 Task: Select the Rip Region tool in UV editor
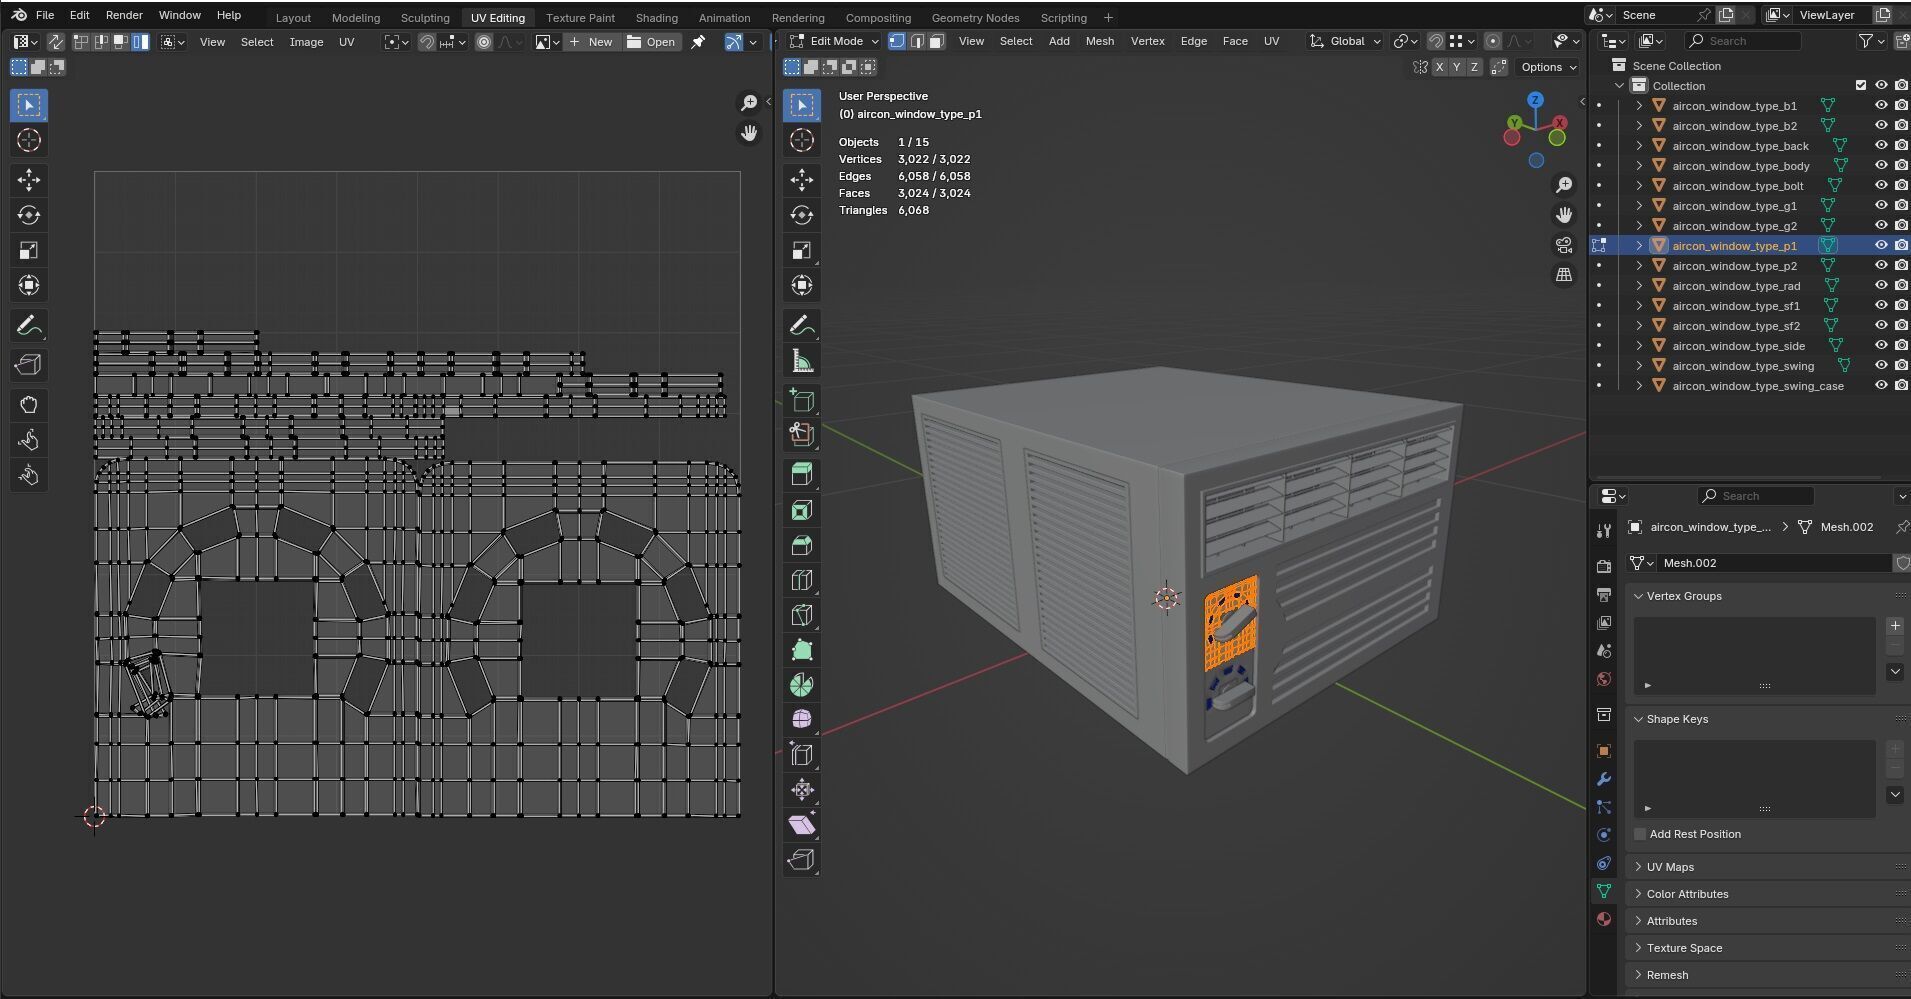[x=28, y=365]
